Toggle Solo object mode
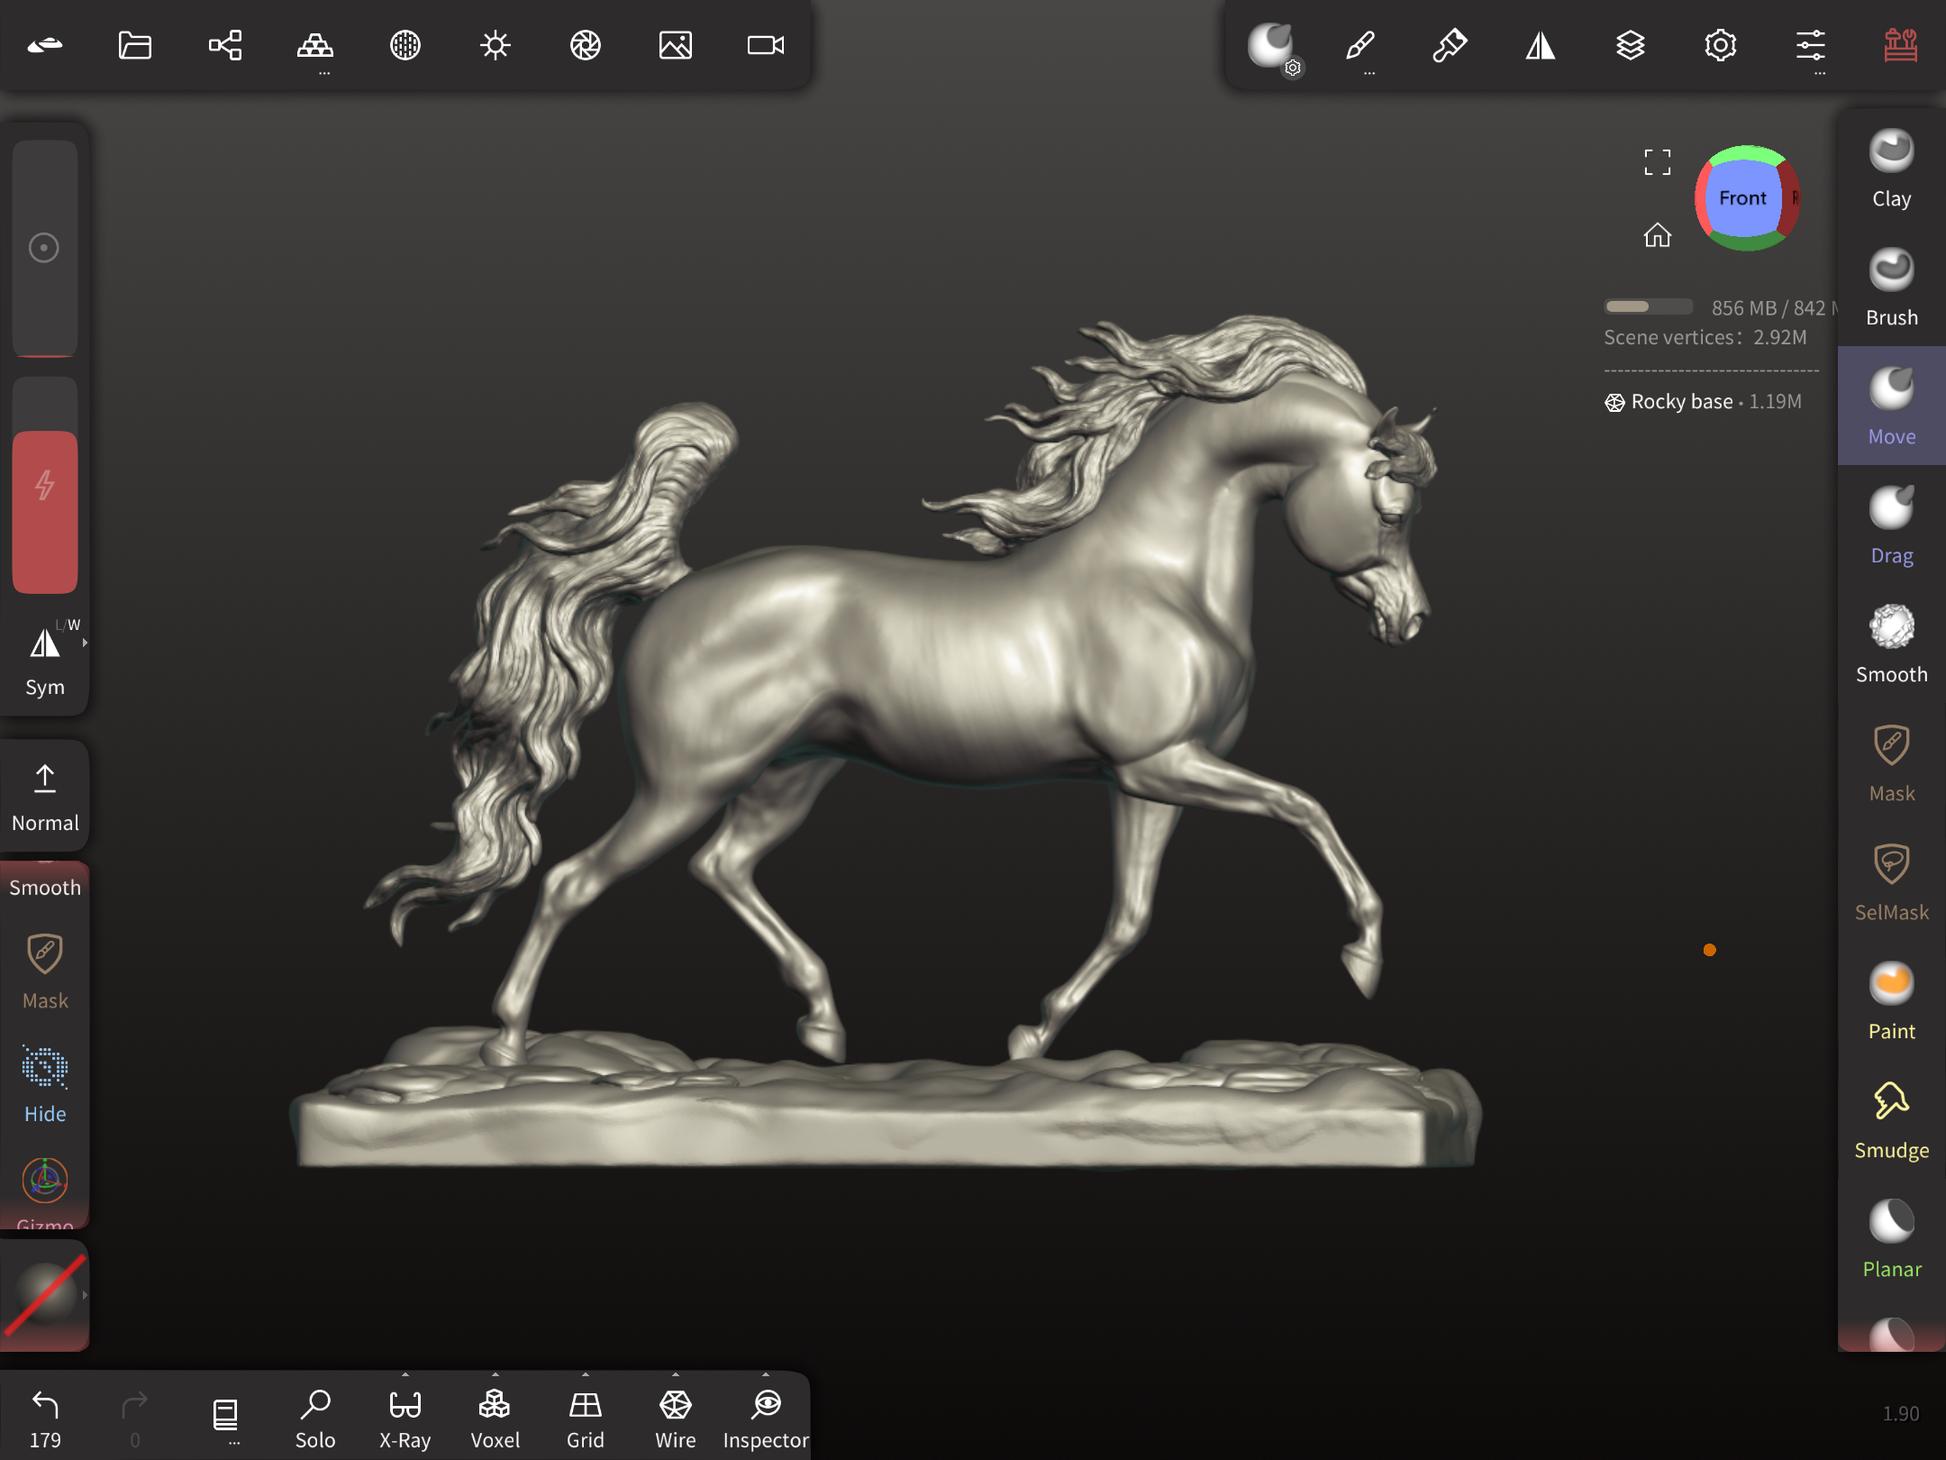The width and height of the screenshot is (1946, 1460). pos(315,1417)
